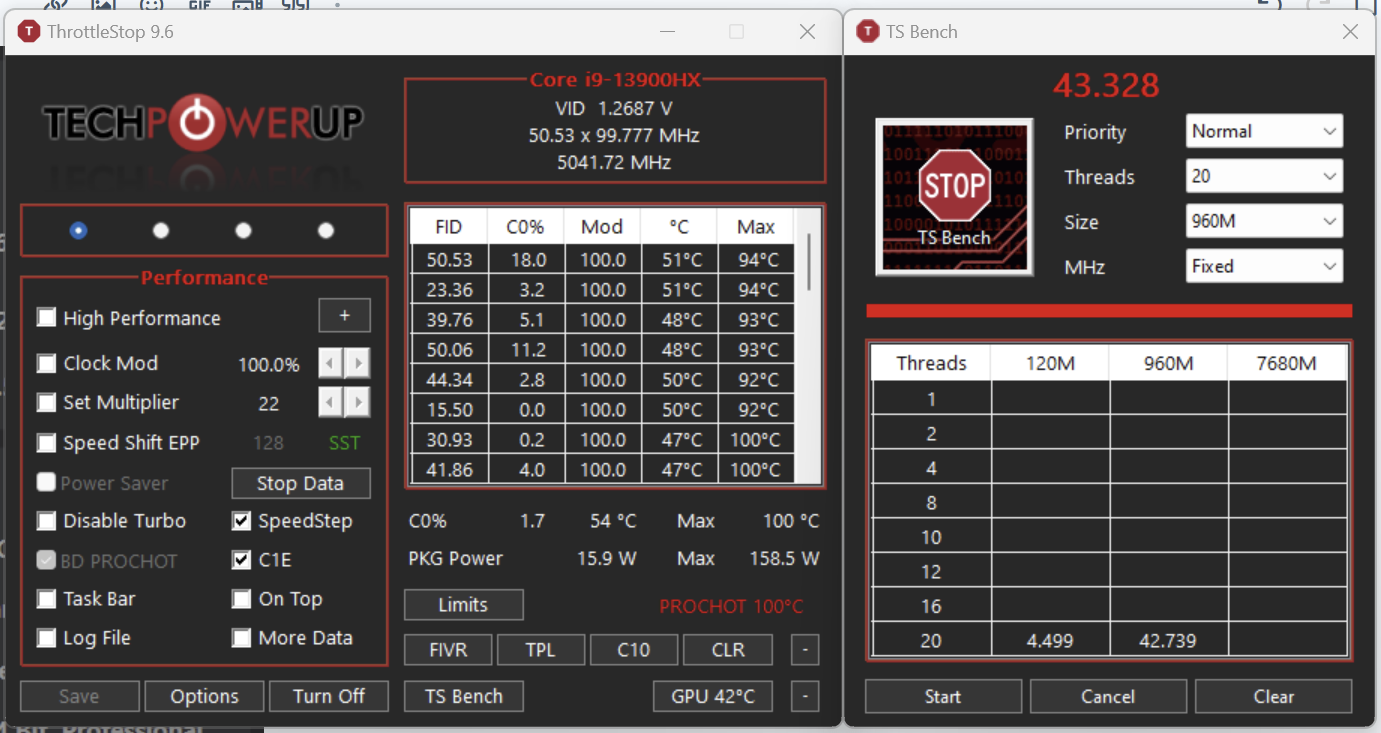Click the 7680M column header
1381x733 pixels.
[x=1287, y=363]
